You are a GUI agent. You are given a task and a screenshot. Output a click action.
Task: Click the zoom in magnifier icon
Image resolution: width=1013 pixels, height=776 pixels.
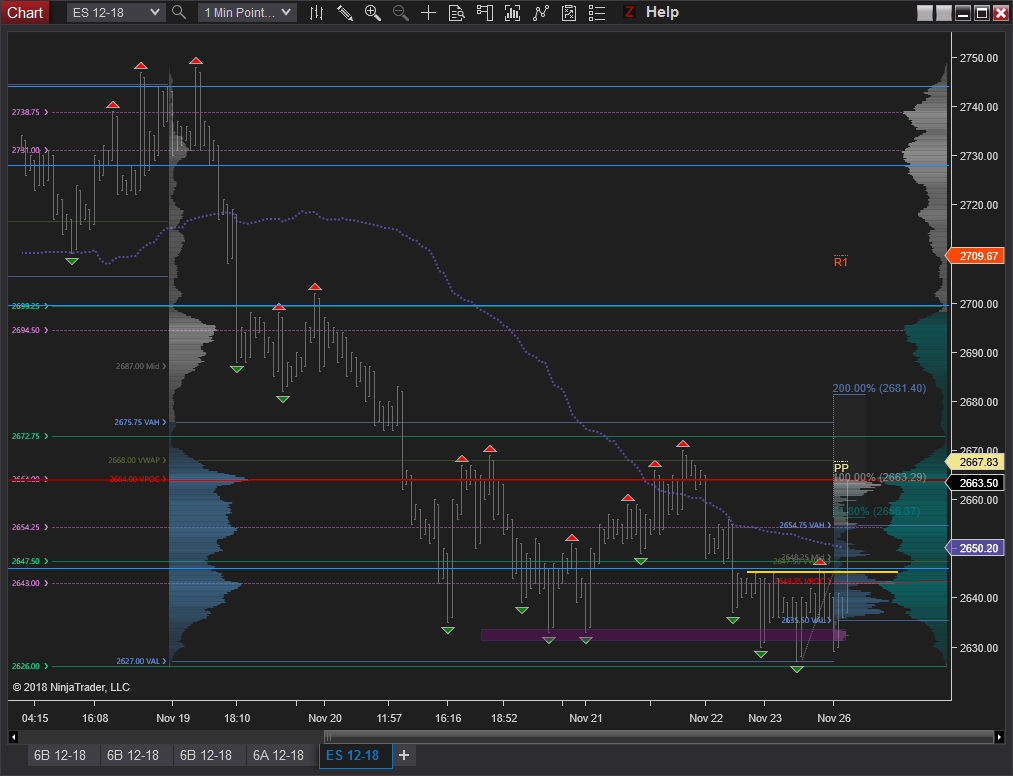[x=373, y=12]
